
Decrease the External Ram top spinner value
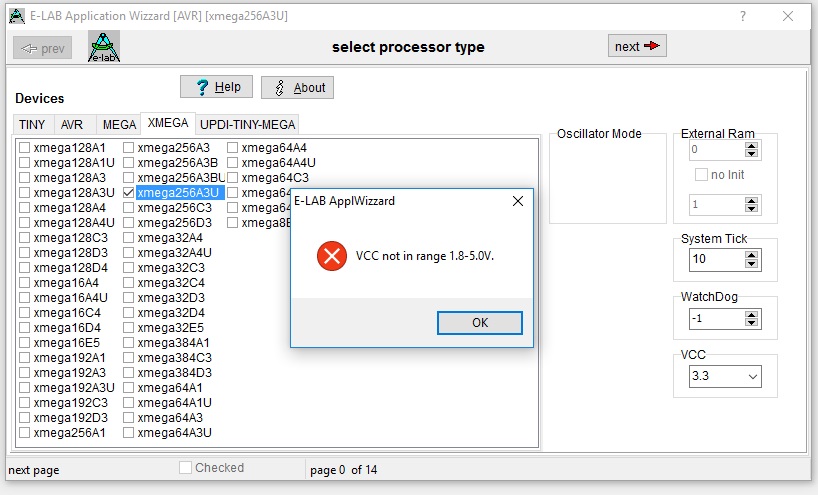[x=751, y=154]
